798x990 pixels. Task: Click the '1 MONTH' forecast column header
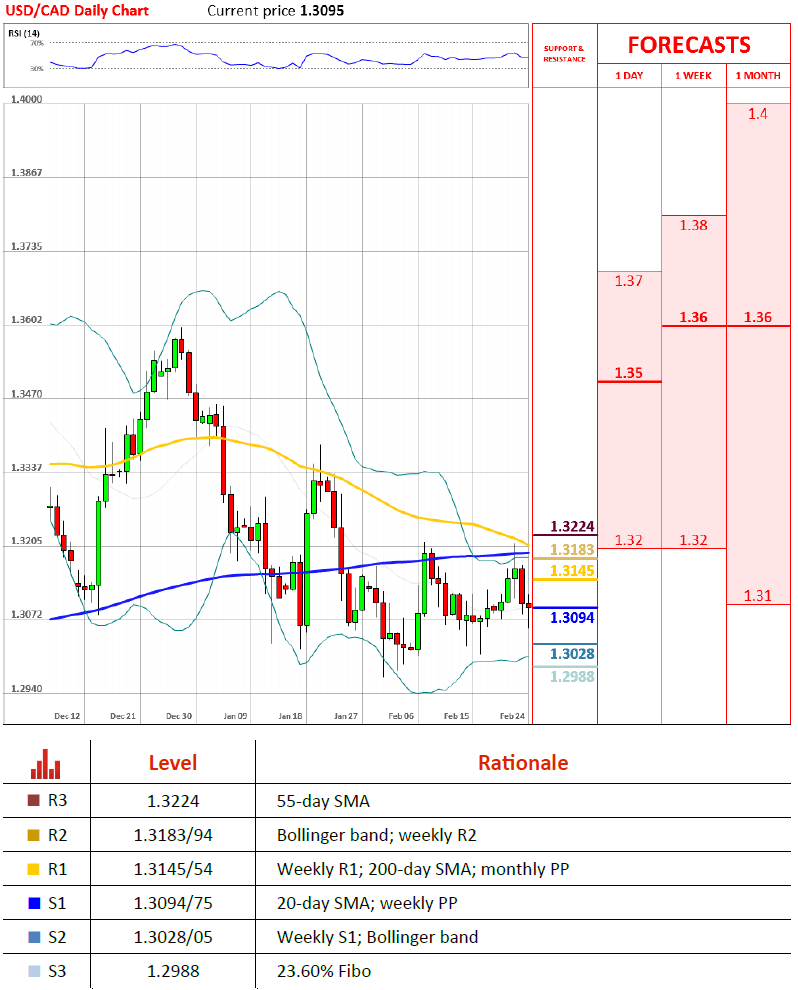[x=758, y=76]
